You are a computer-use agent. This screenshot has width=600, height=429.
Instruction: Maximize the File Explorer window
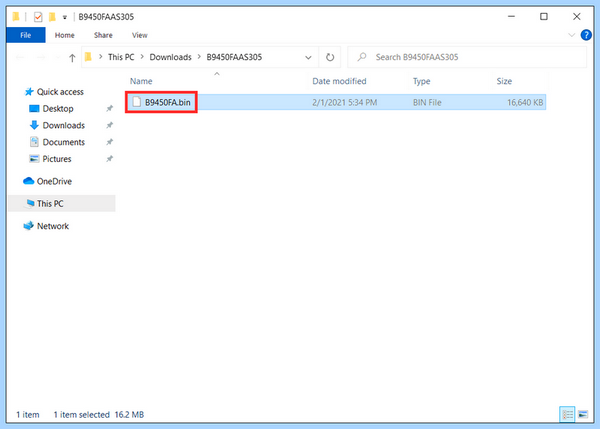[544, 16]
